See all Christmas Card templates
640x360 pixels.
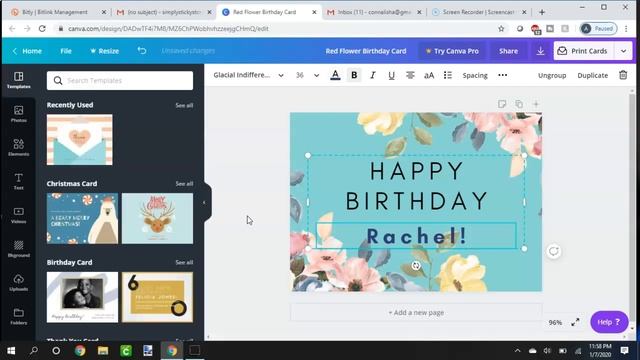(184, 184)
